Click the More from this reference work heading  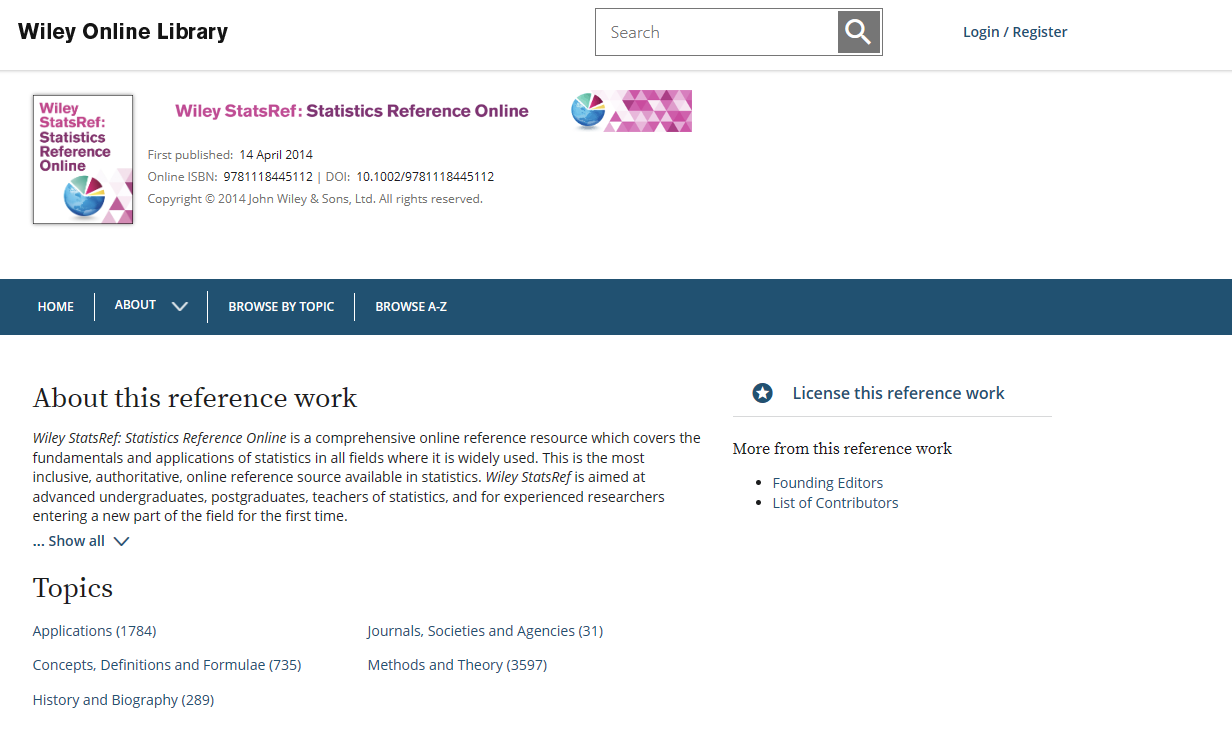tap(842, 449)
